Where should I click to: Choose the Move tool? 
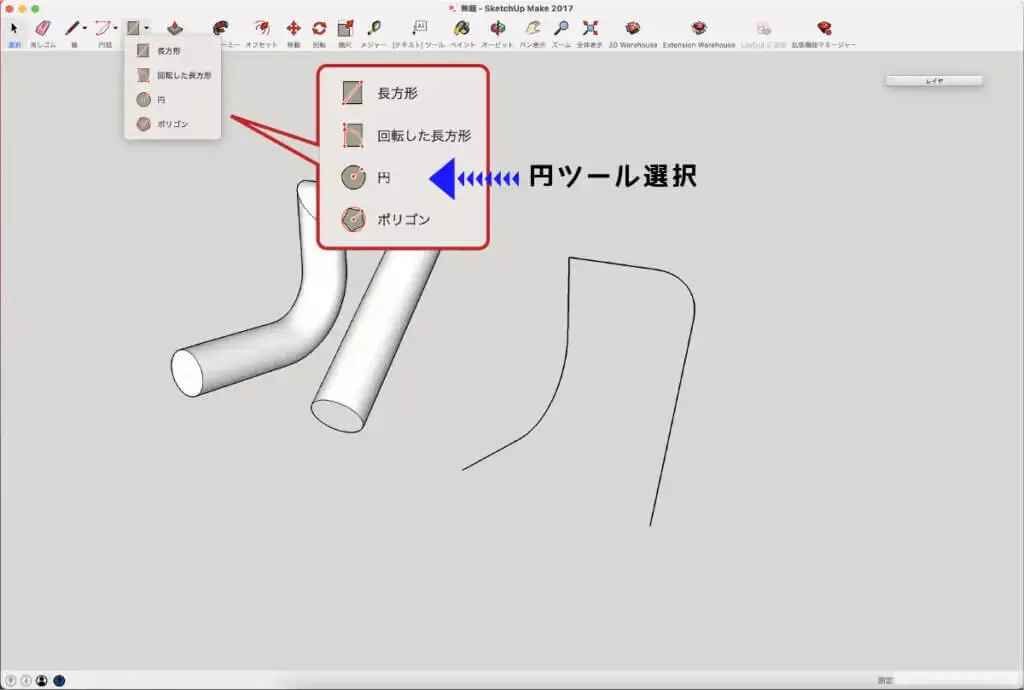pos(293,29)
